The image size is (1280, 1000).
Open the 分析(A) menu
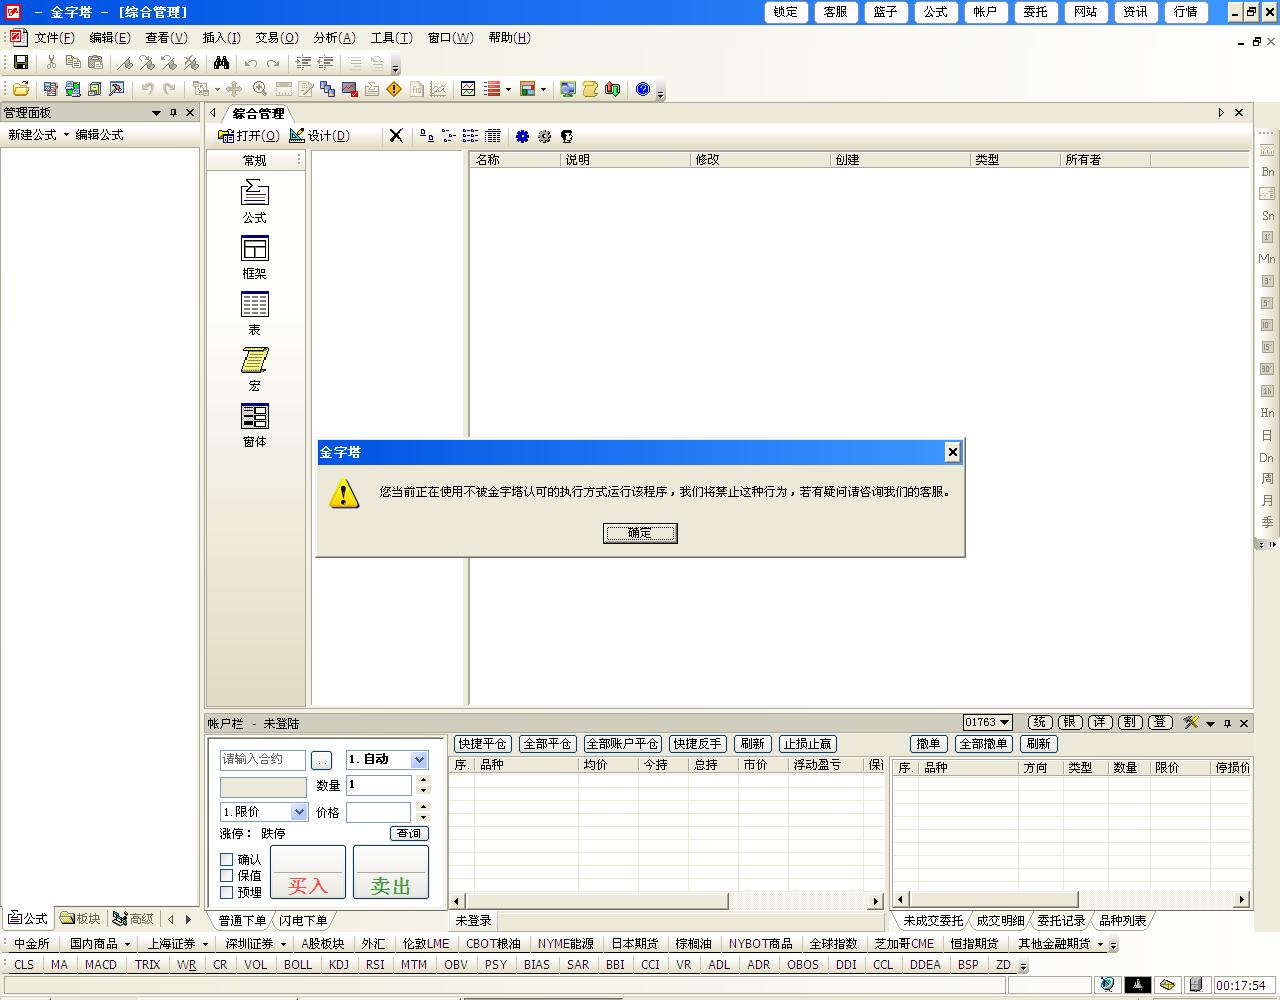334,38
